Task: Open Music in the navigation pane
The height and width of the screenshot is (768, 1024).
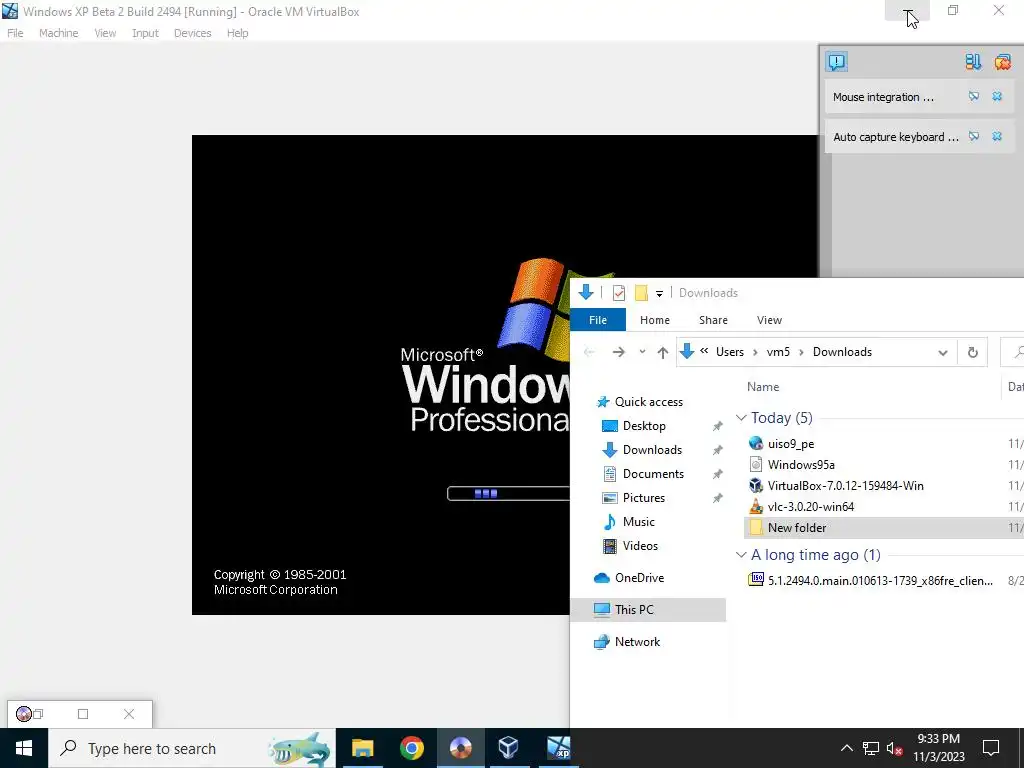Action: [x=638, y=522]
